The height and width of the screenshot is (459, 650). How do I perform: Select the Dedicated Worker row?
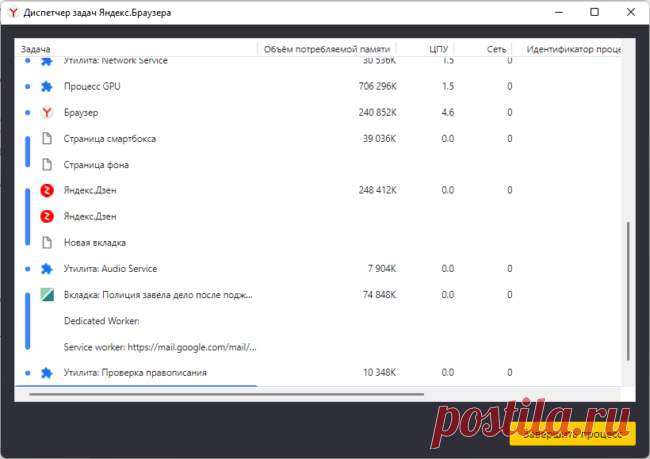[x=318, y=321]
